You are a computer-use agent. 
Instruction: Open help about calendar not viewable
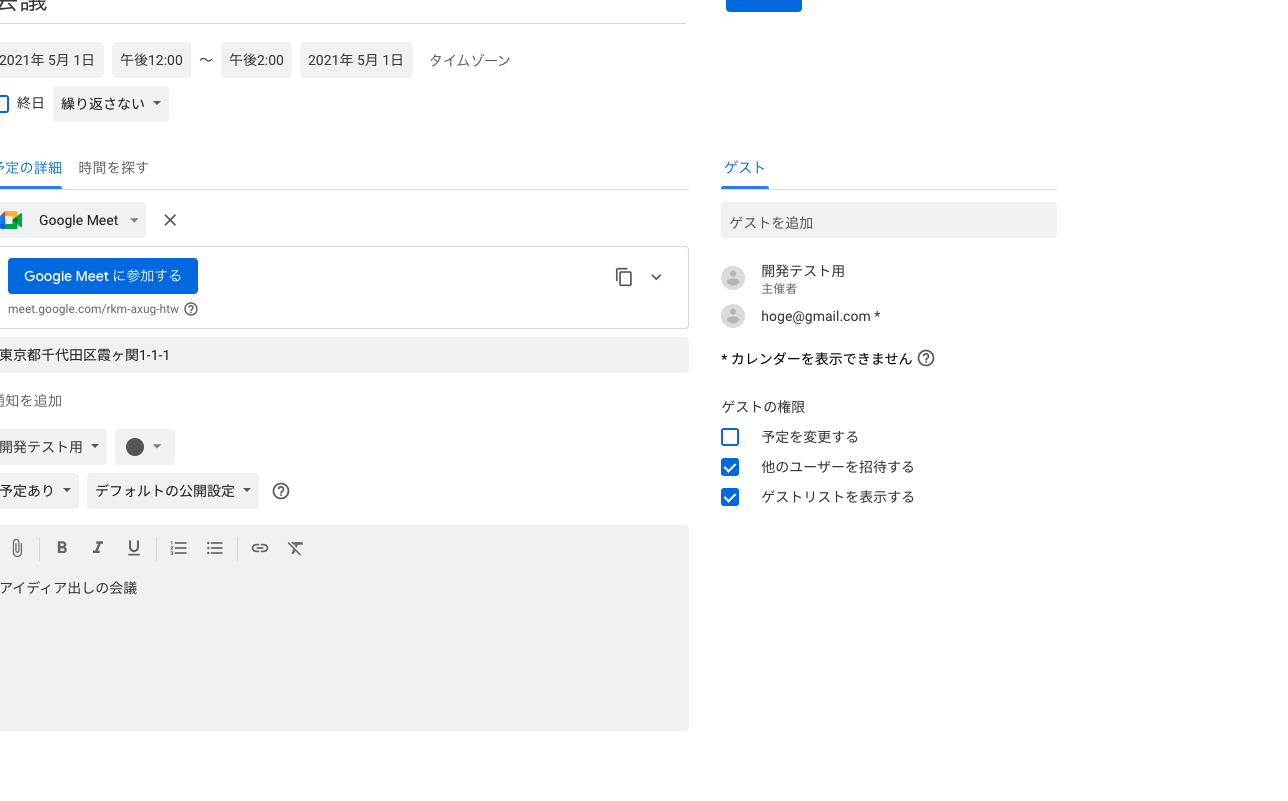coord(926,358)
